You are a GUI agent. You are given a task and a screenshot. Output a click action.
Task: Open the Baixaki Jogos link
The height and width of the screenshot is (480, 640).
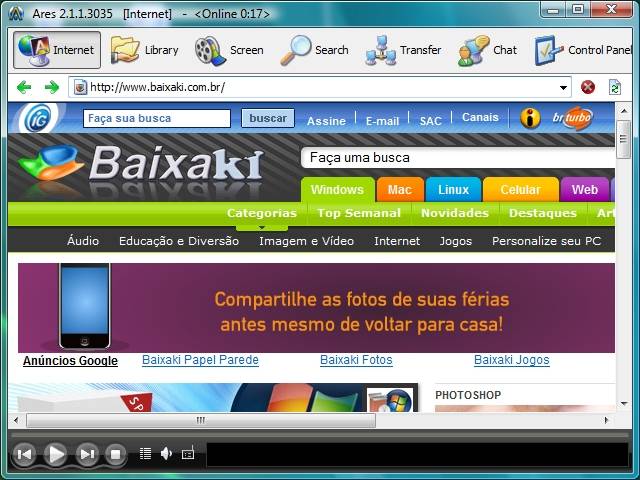(512, 360)
